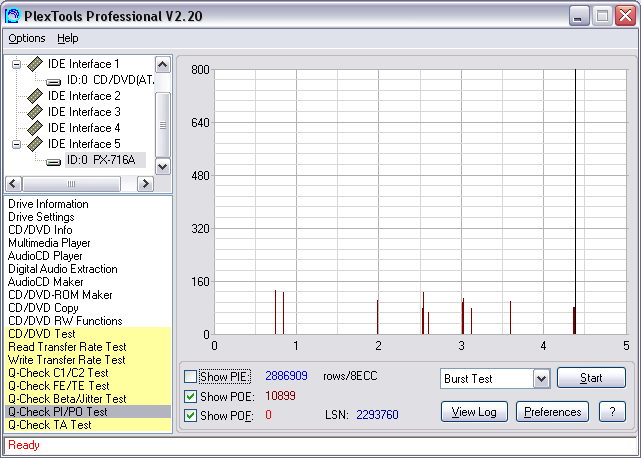Open the Preferences button
641x458 pixels.
click(552, 412)
